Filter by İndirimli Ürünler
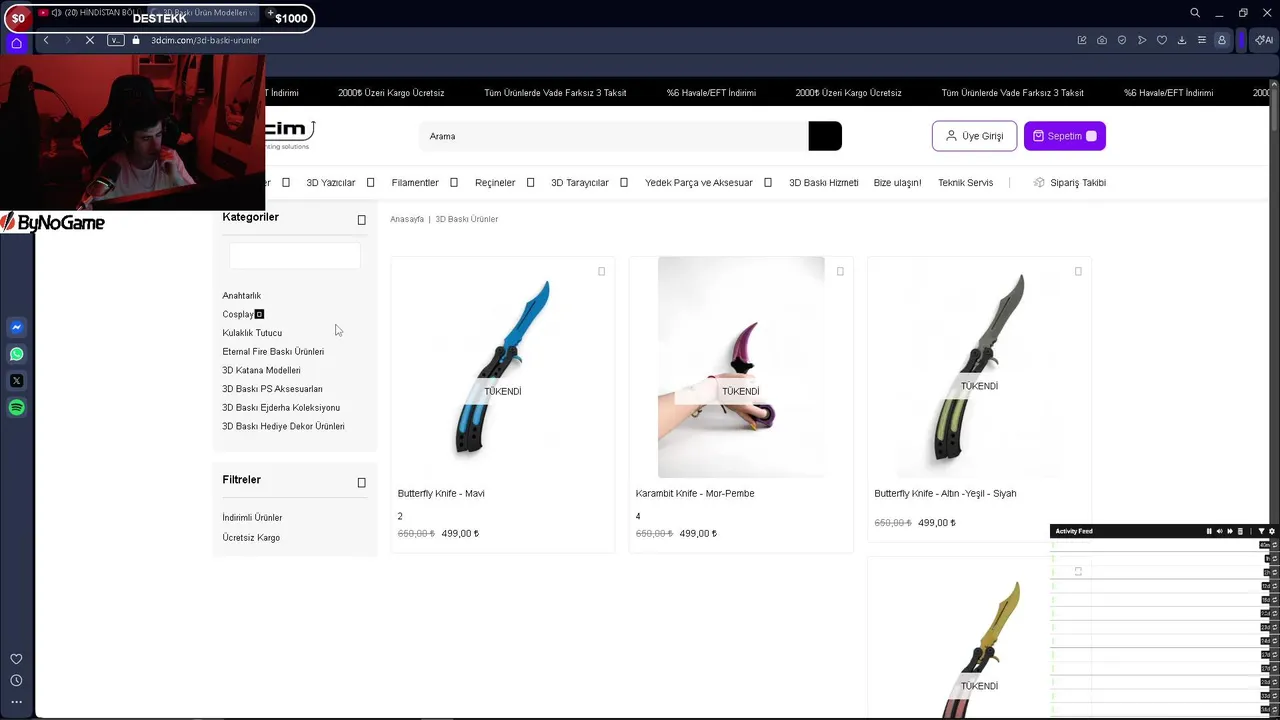 (x=252, y=518)
